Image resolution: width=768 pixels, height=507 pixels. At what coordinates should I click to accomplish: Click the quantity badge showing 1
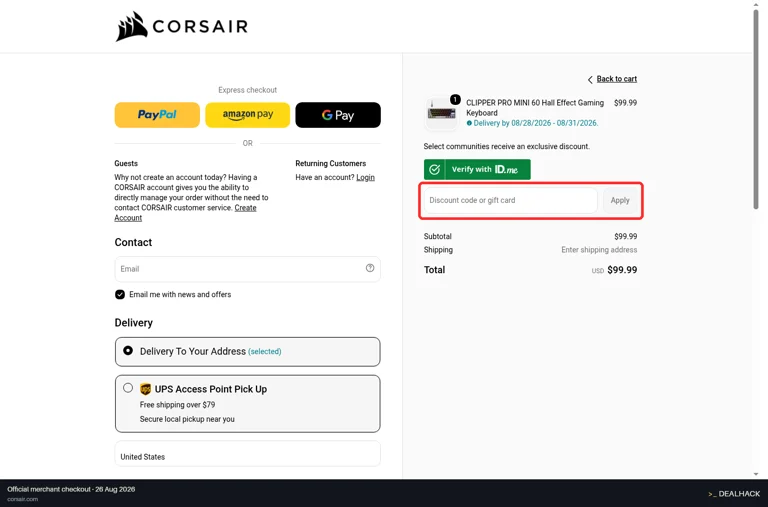[455, 99]
